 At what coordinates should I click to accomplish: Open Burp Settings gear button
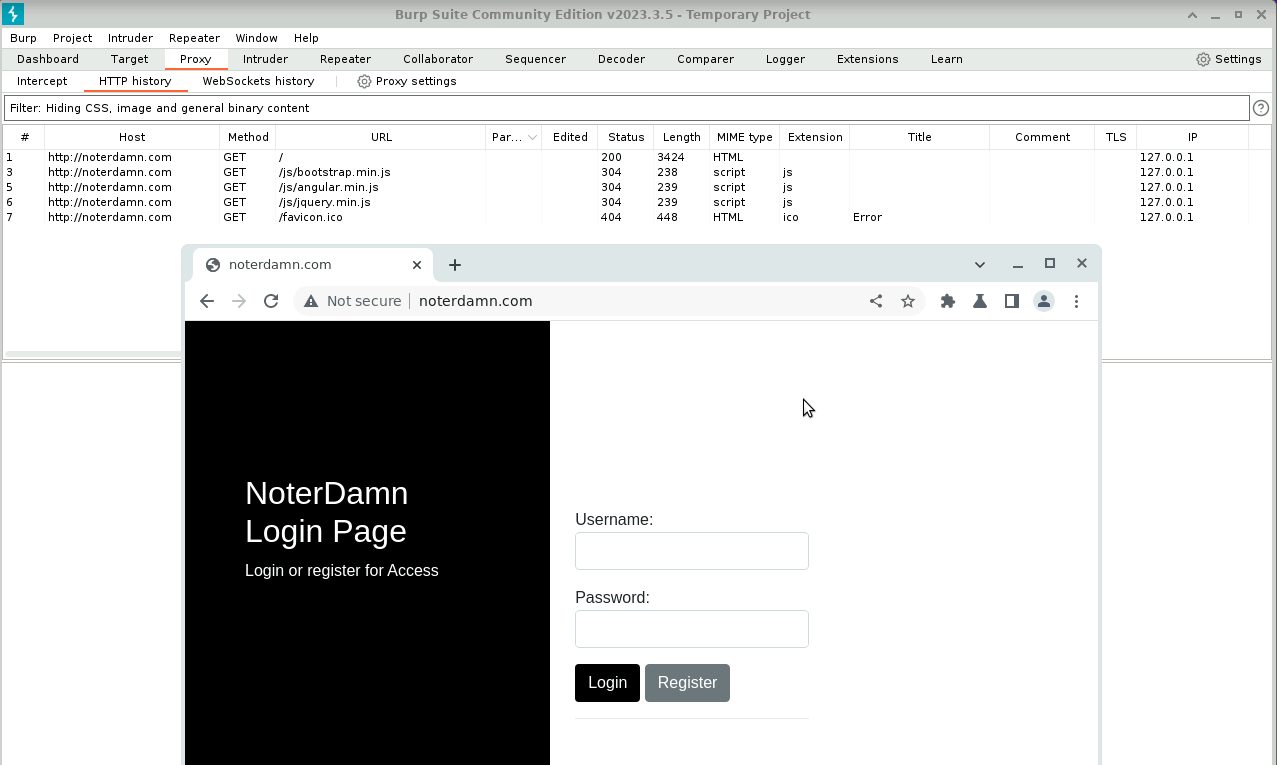point(1228,59)
